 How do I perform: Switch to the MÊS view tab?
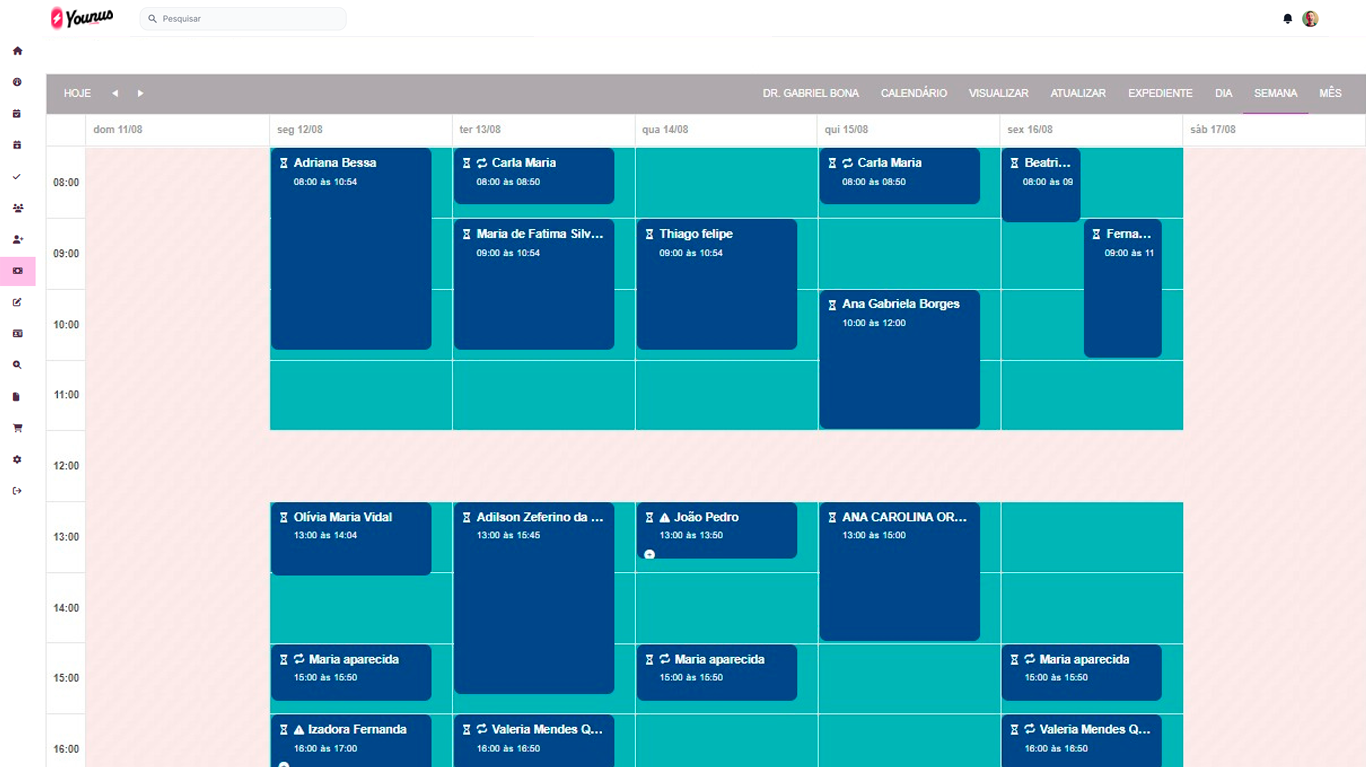pyautogui.click(x=1330, y=94)
